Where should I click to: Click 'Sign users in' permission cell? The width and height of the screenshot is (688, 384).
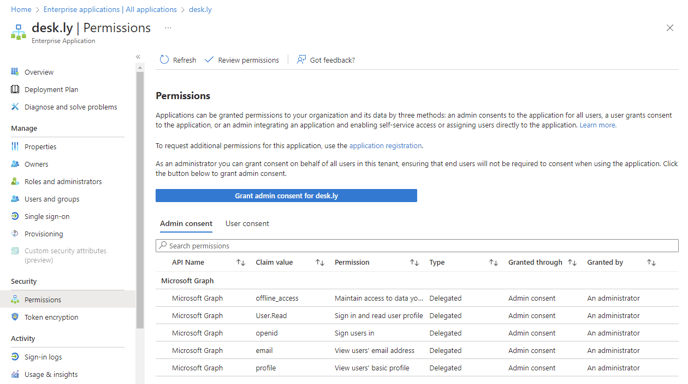[x=355, y=333]
